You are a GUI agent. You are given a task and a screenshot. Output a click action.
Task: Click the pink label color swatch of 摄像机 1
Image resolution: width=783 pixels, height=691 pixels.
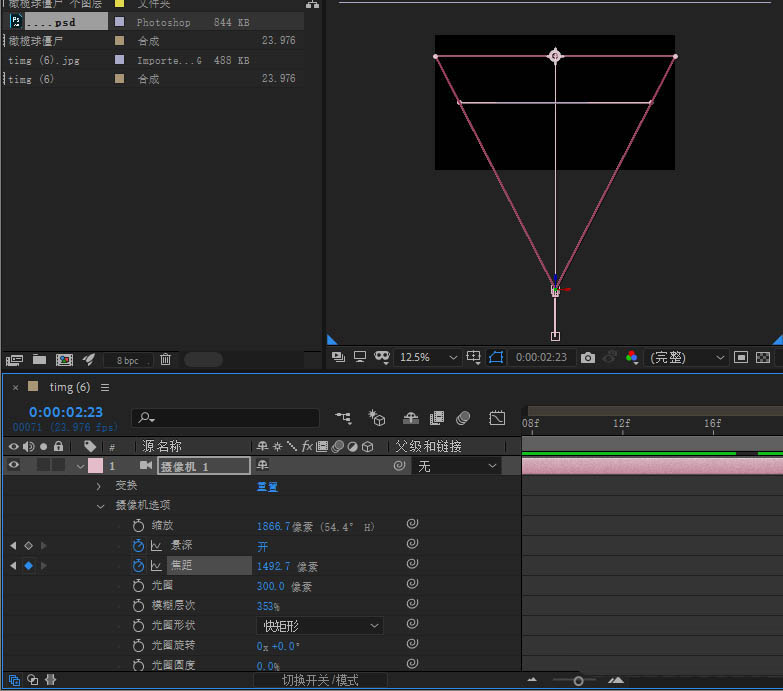point(95,465)
